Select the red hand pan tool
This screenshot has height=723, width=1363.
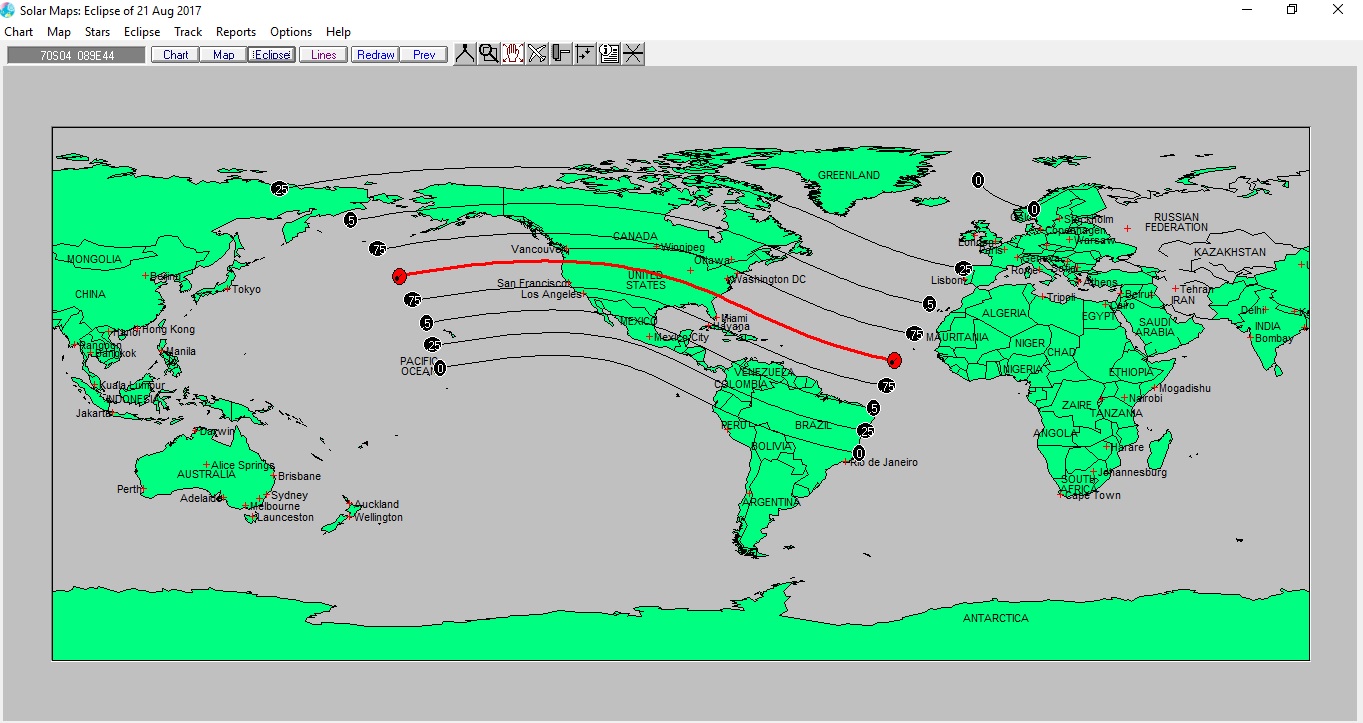[x=513, y=54]
